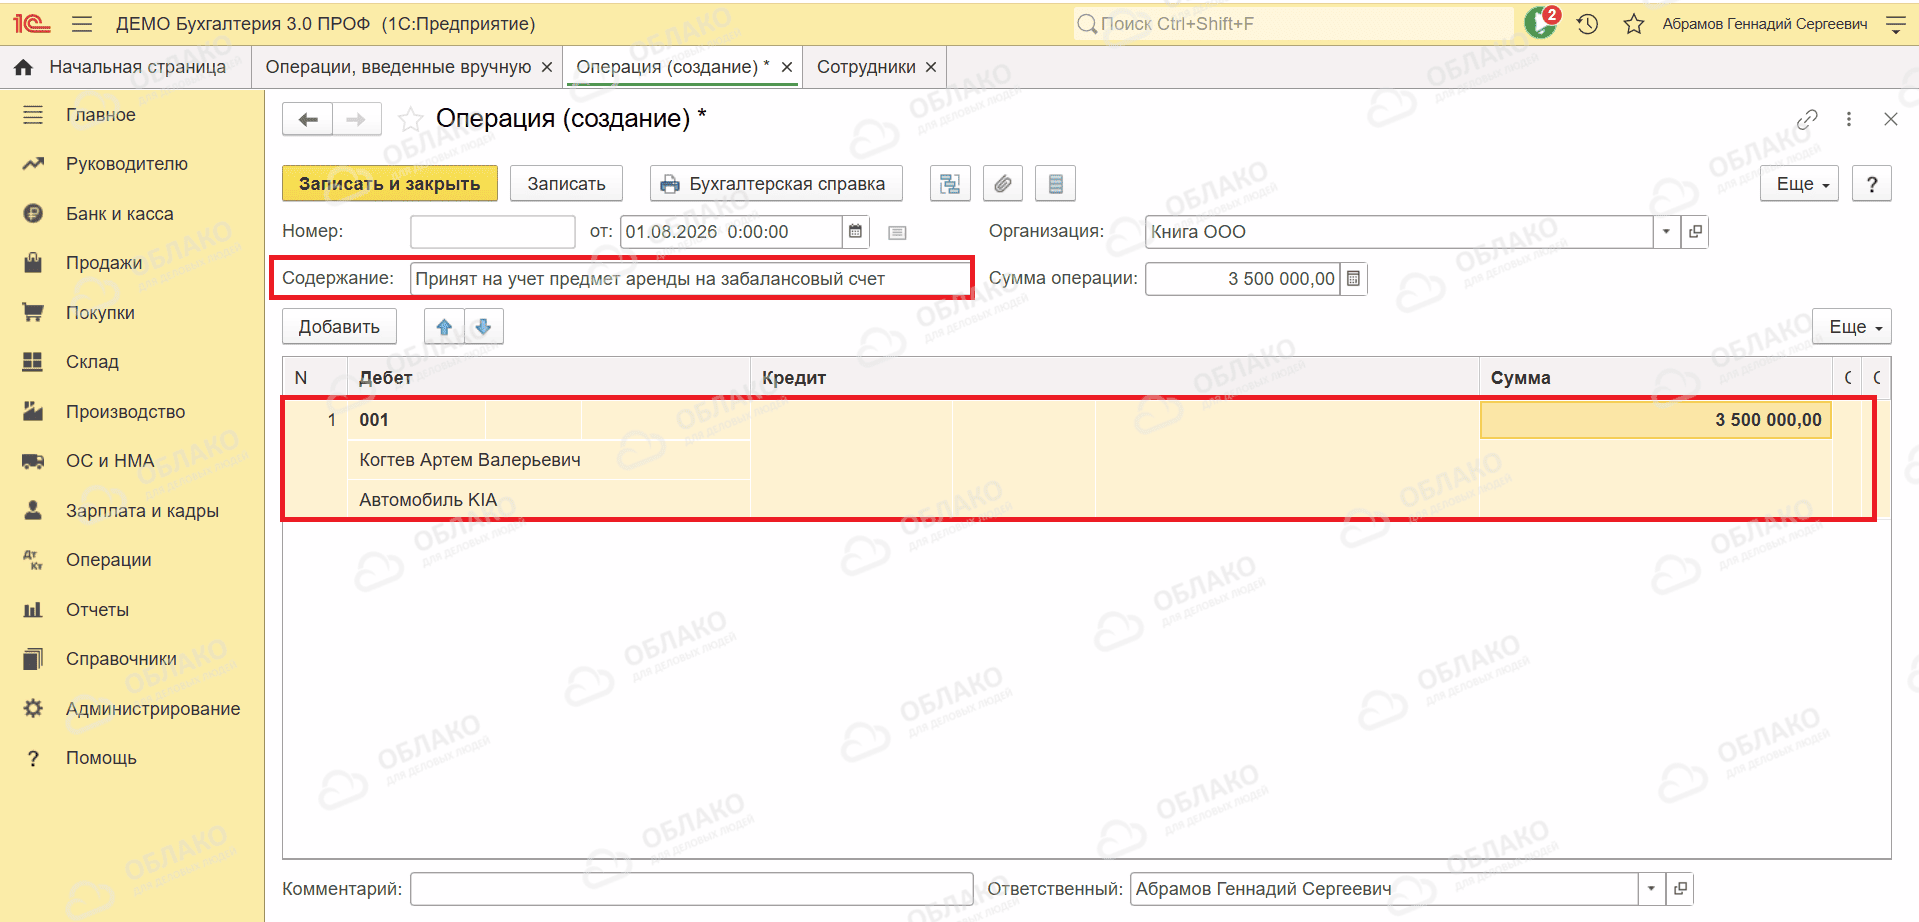Open the Производство section
1919x922 pixels.
pos(132,412)
